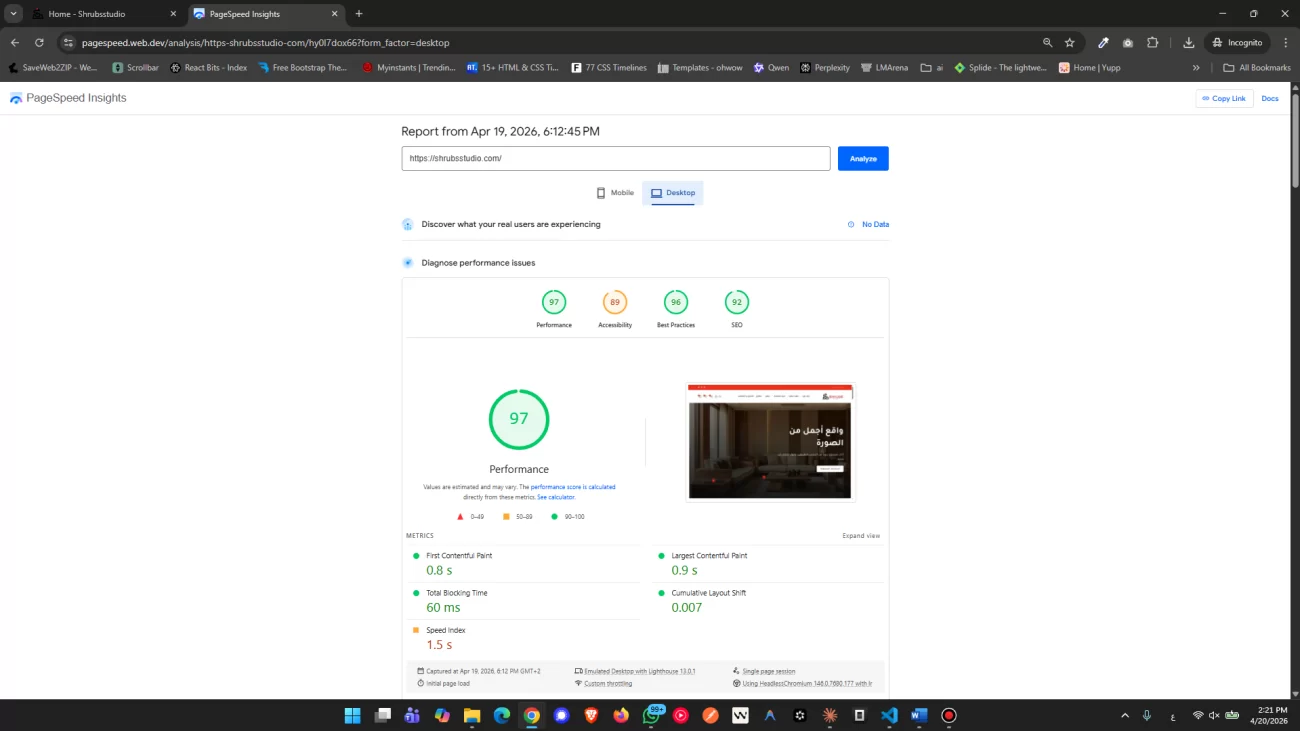
Task: Open the 'See calculator' link
Action: 556,497
